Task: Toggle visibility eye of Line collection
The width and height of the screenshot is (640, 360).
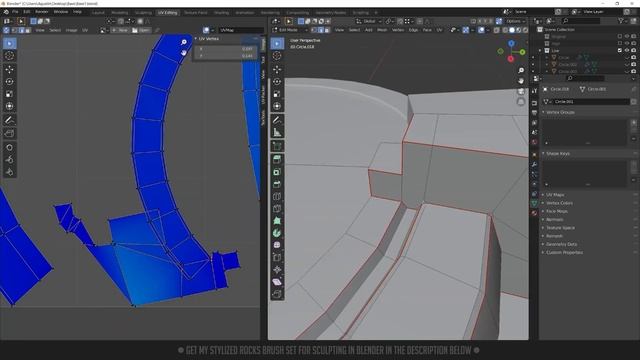Action: 627,50
